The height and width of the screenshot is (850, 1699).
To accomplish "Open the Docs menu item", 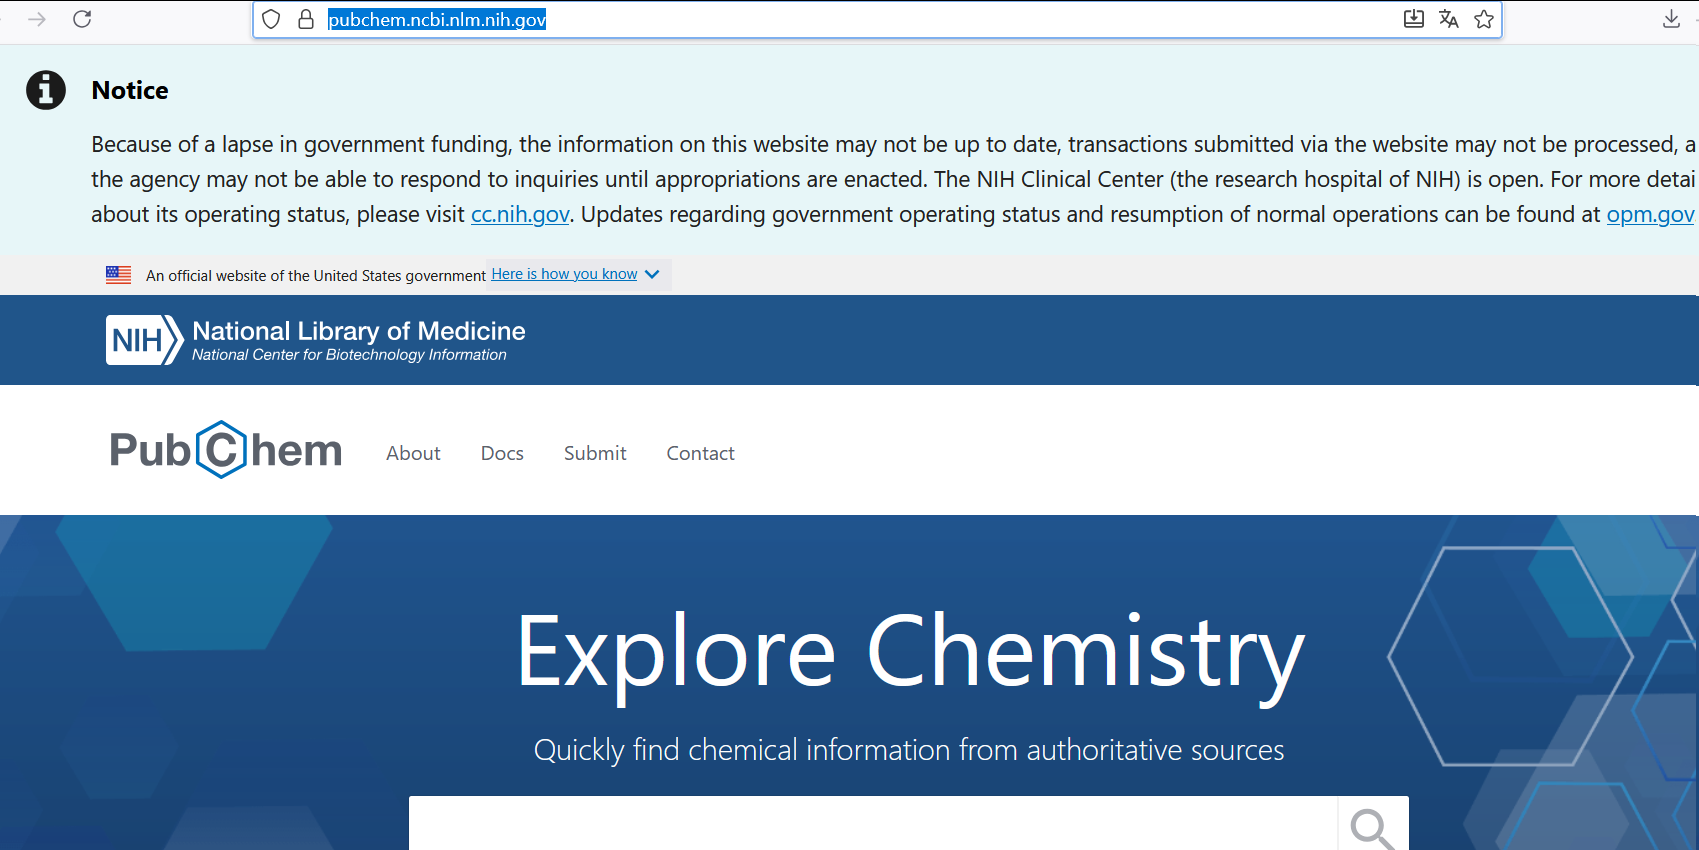I will click(x=502, y=453).
